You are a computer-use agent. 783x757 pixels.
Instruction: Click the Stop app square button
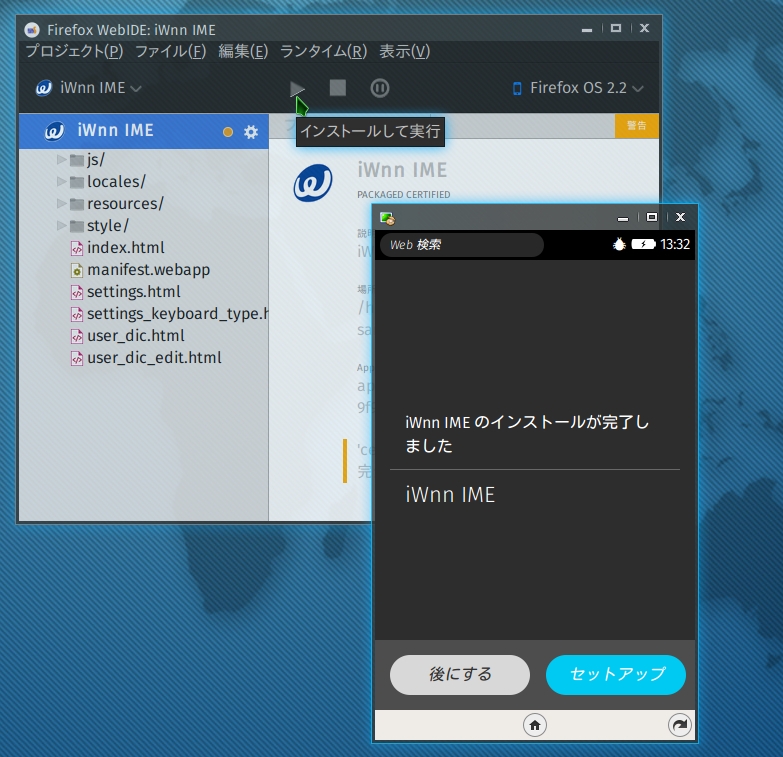(338, 88)
